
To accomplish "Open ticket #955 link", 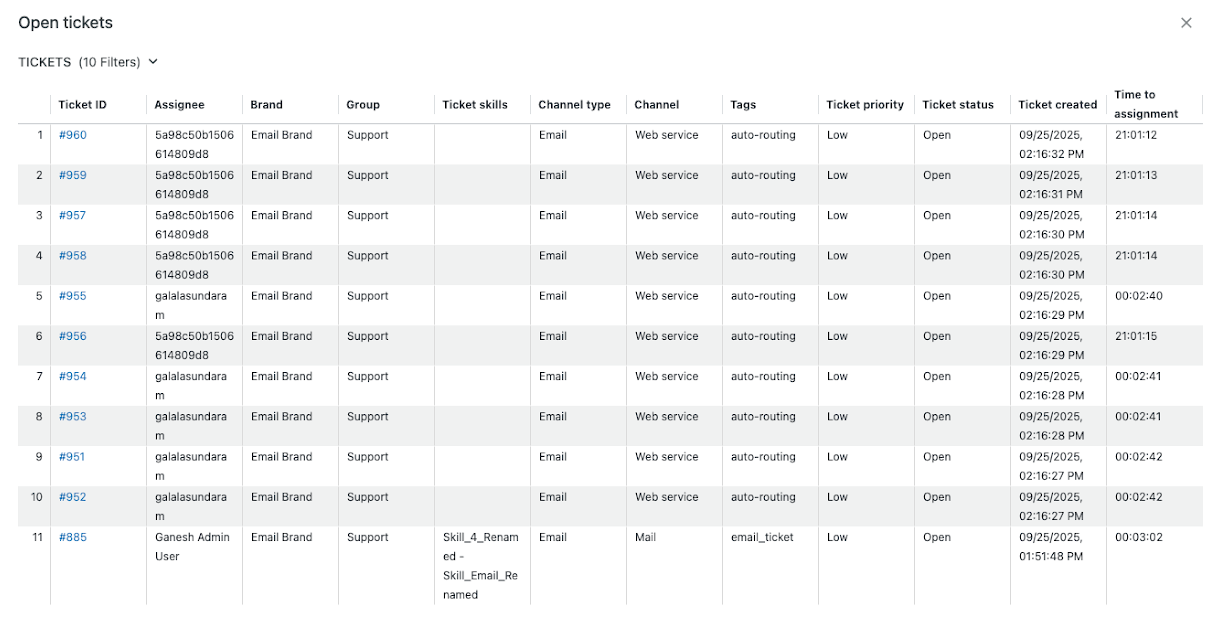I will click(x=73, y=296).
